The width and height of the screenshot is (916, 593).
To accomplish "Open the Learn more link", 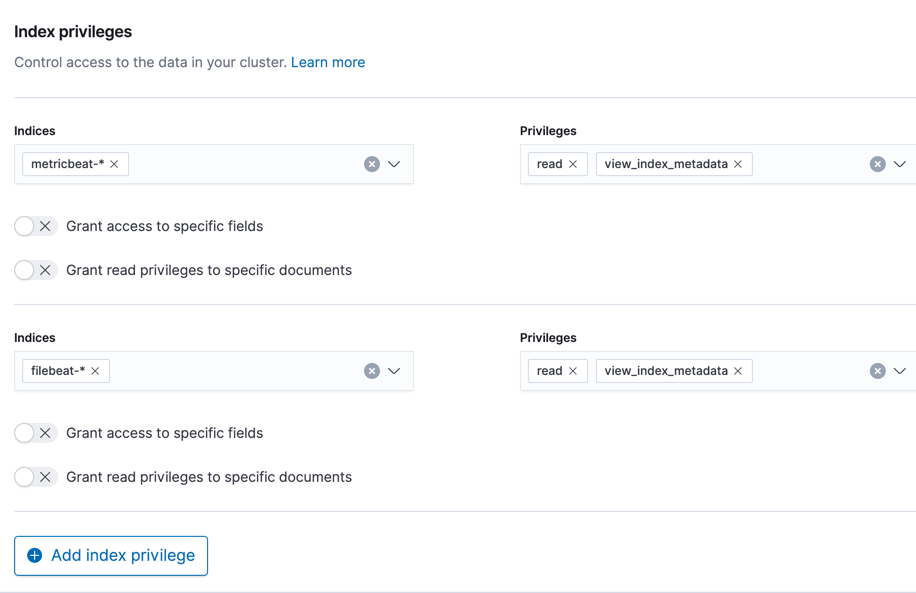I will click(328, 62).
